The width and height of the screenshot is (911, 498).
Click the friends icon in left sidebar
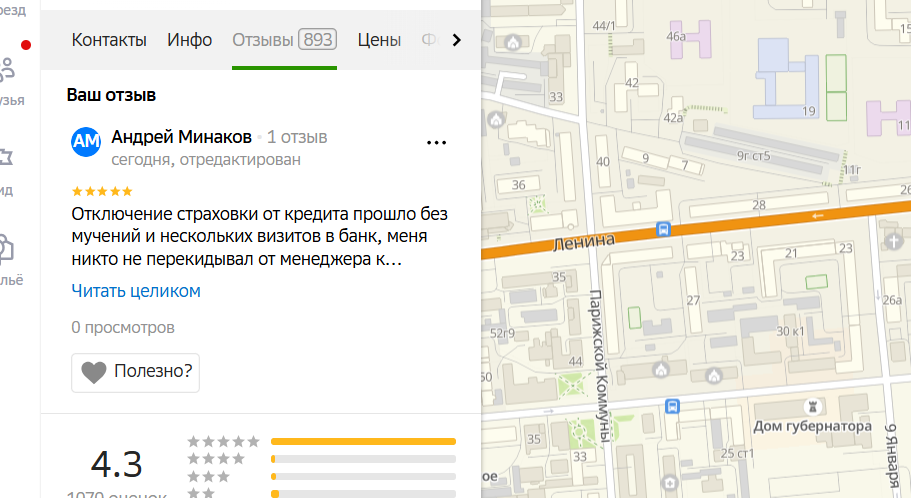click(8, 70)
